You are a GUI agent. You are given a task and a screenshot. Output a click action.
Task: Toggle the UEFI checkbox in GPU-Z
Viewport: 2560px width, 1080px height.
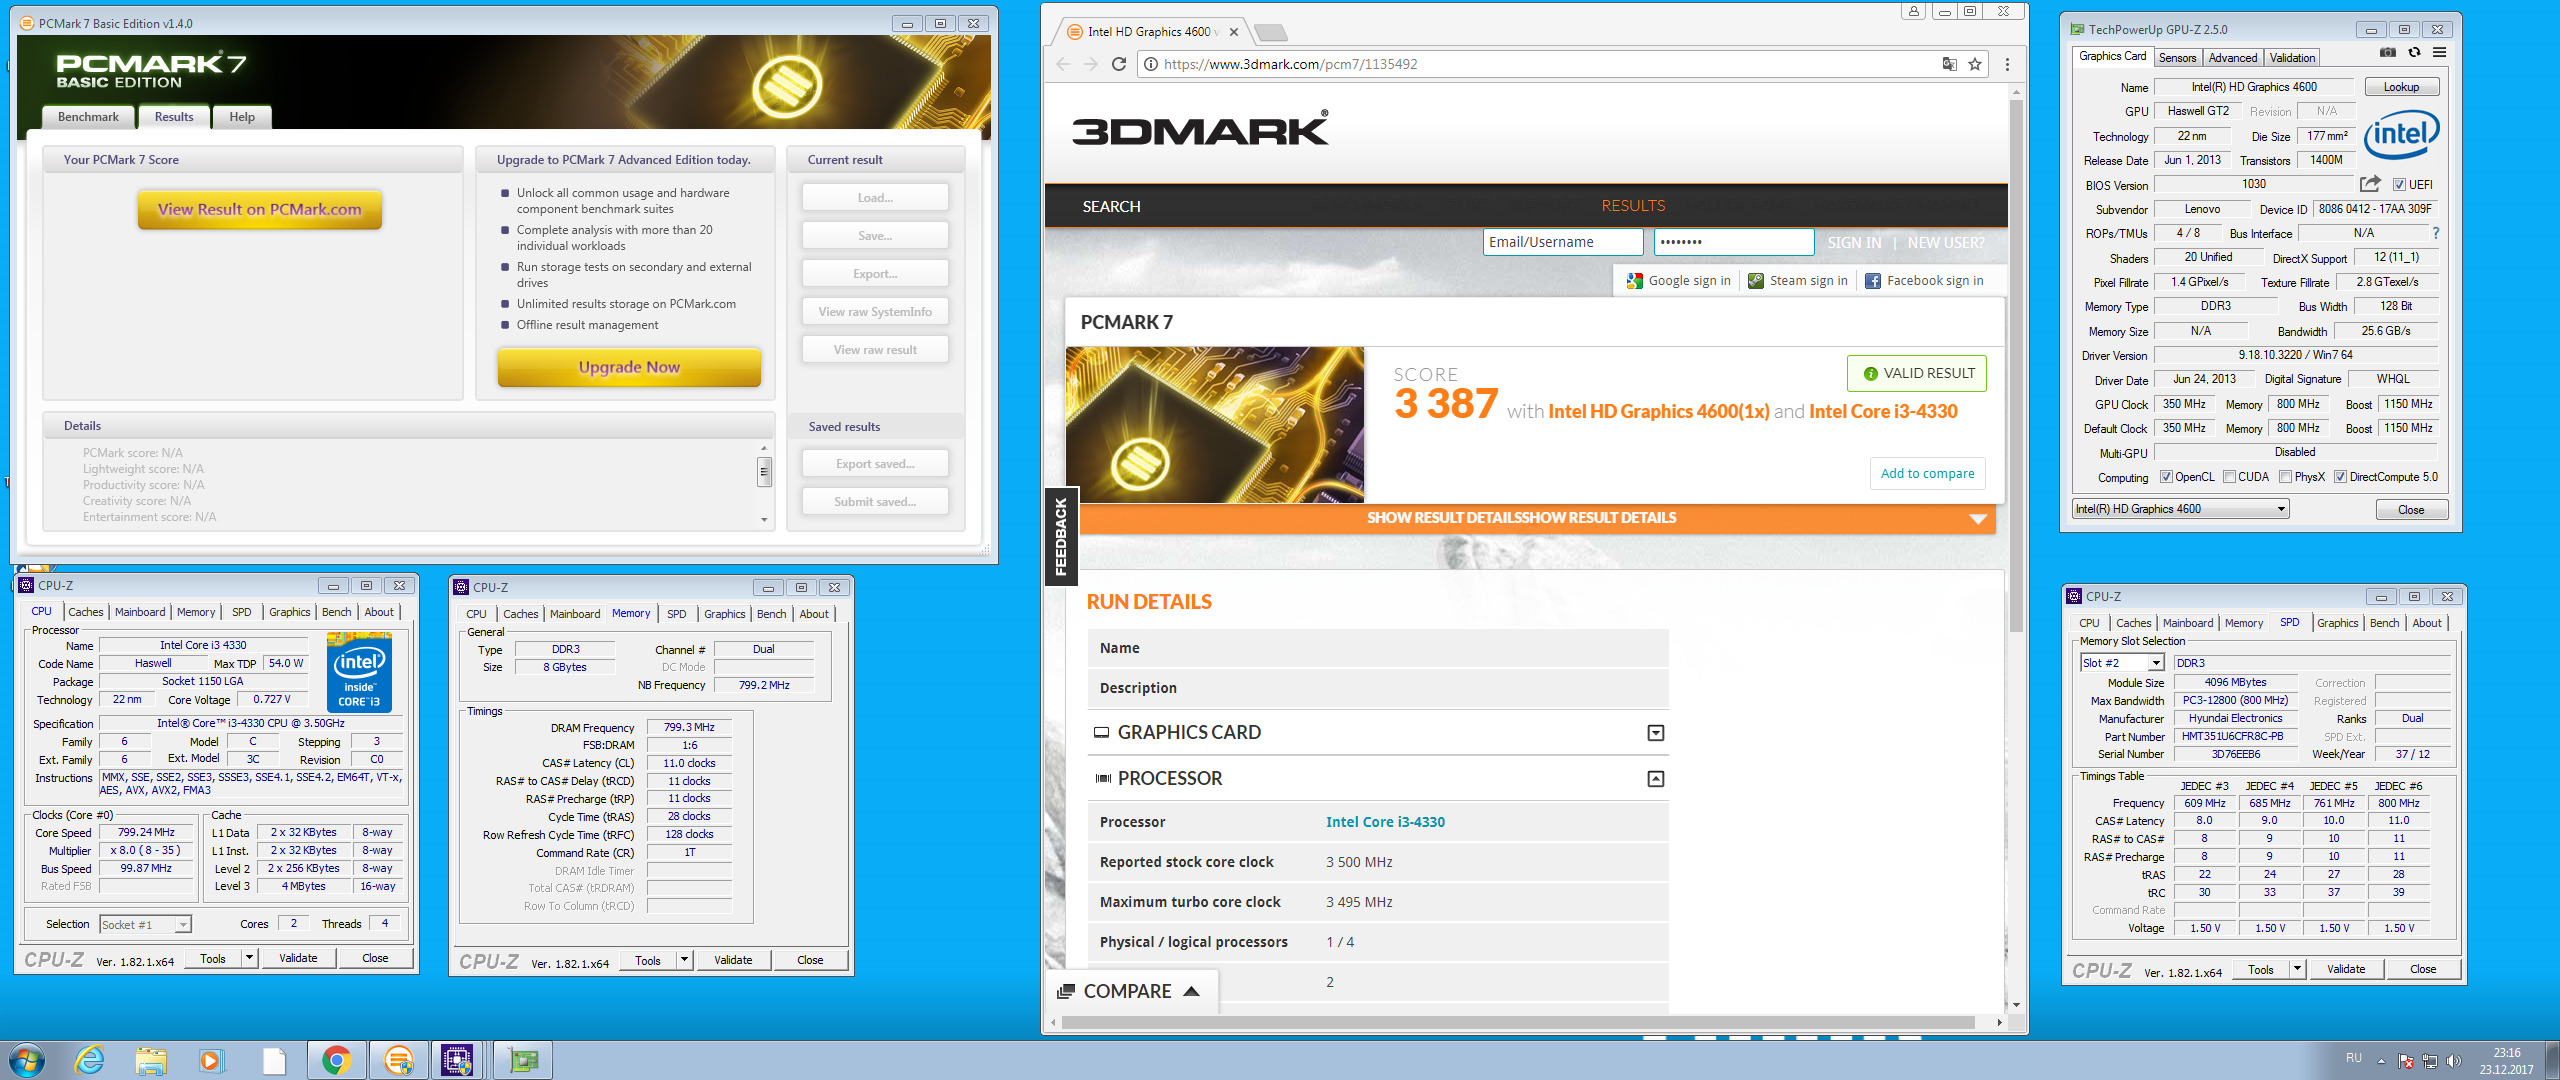point(2399,185)
